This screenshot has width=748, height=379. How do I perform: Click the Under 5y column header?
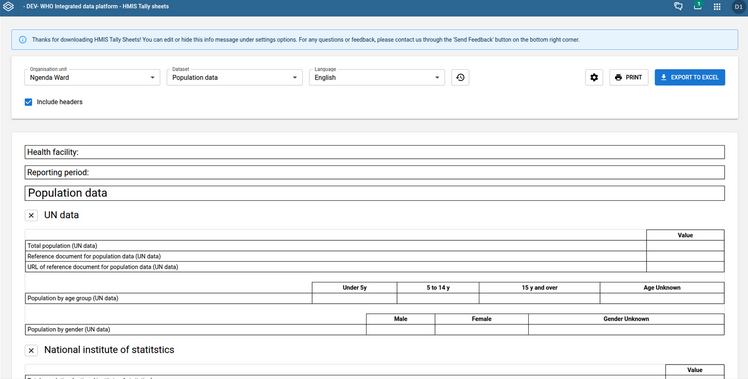pos(354,287)
